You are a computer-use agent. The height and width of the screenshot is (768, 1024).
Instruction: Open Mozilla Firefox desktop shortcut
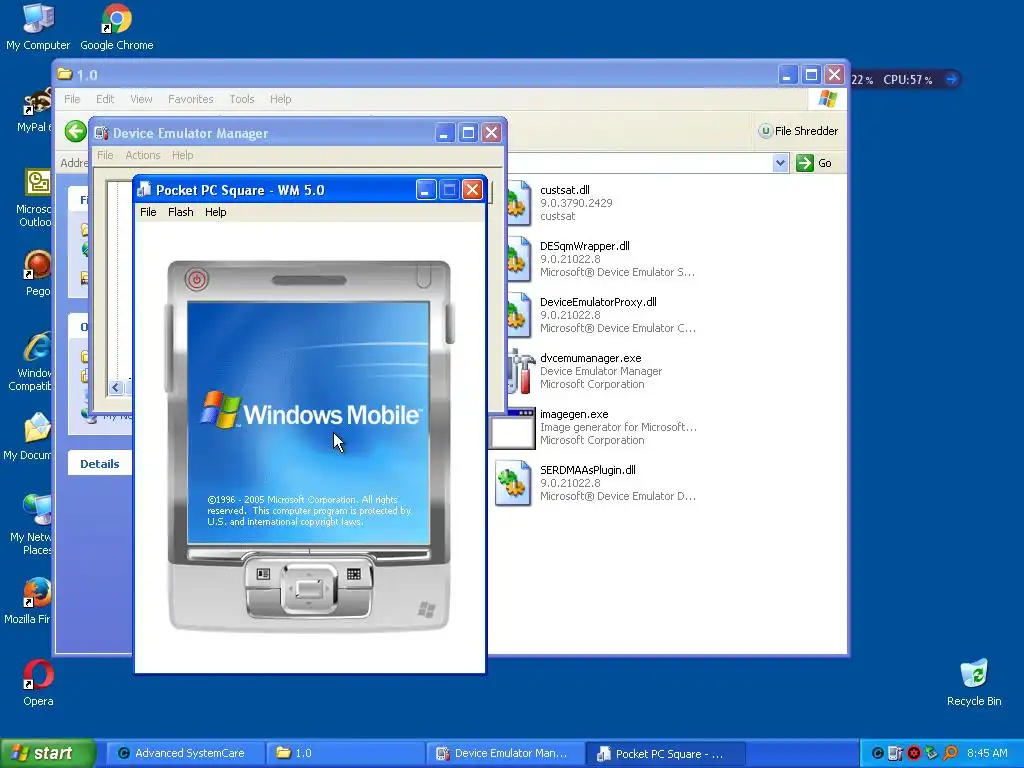29,601
